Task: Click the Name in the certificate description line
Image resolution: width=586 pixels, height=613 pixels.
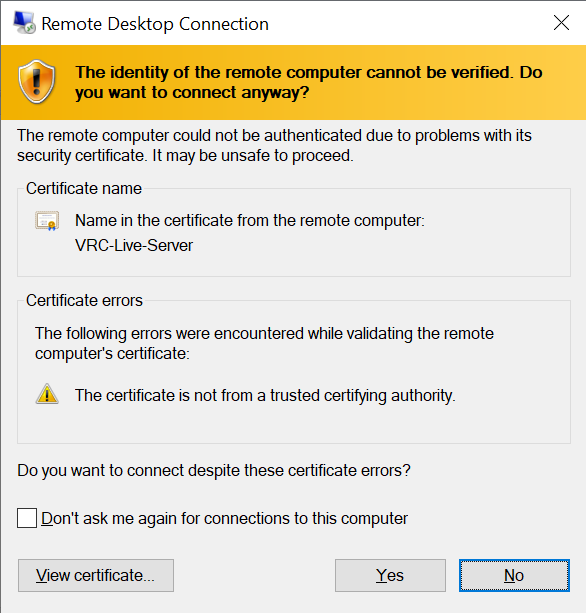Action: point(250,221)
